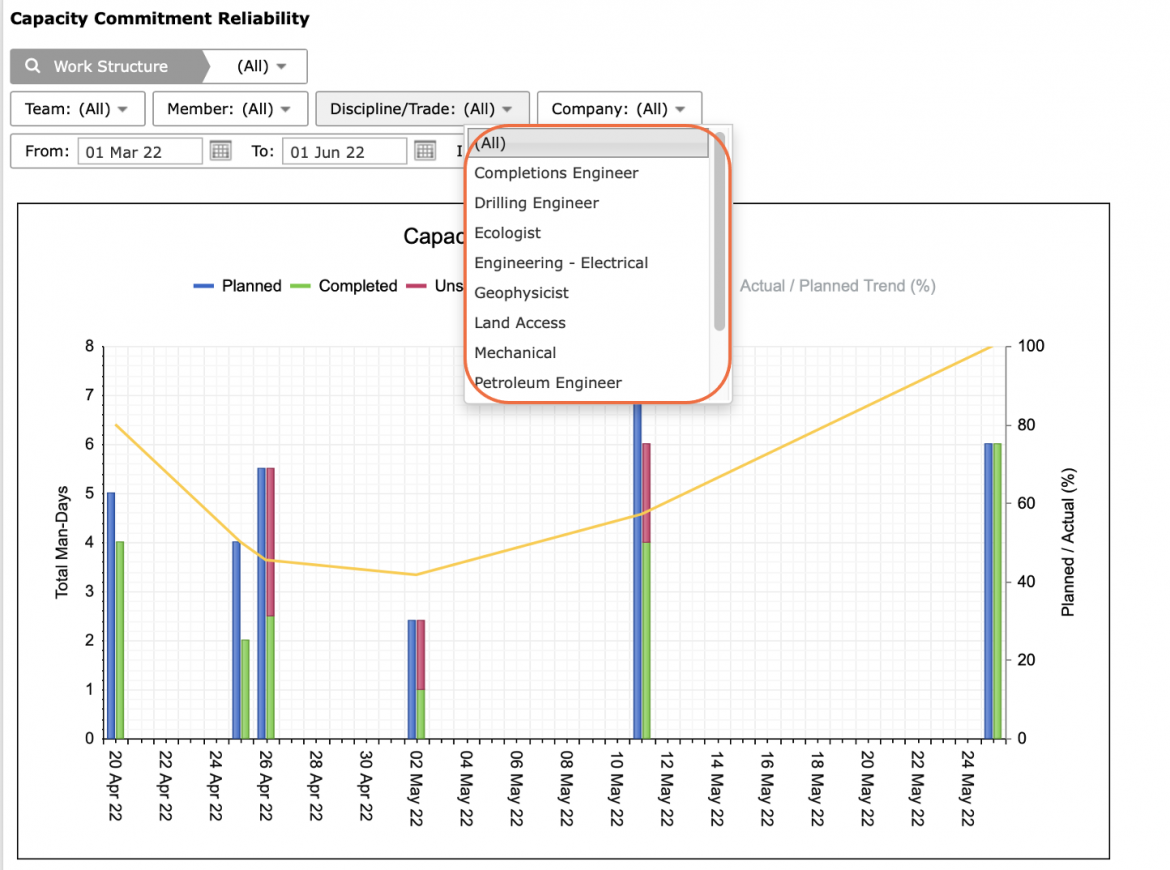Toggle the Planned series in the legend
The width and height of the screenshot is (1170, 870).
[x=237, y=286]
